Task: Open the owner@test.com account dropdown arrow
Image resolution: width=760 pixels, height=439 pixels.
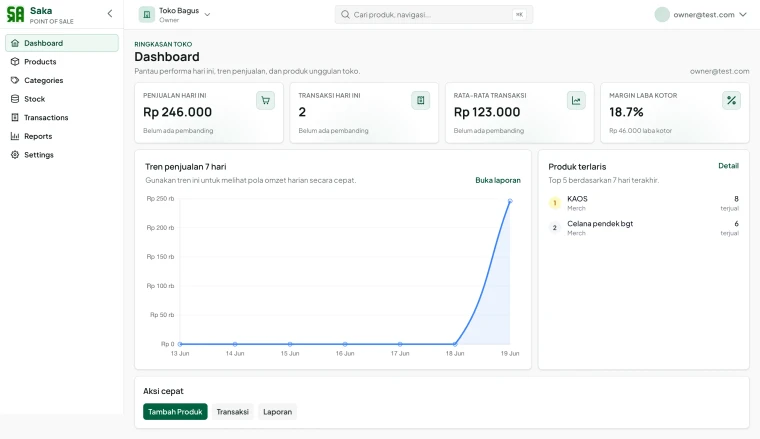Action: tap(743, 15)
